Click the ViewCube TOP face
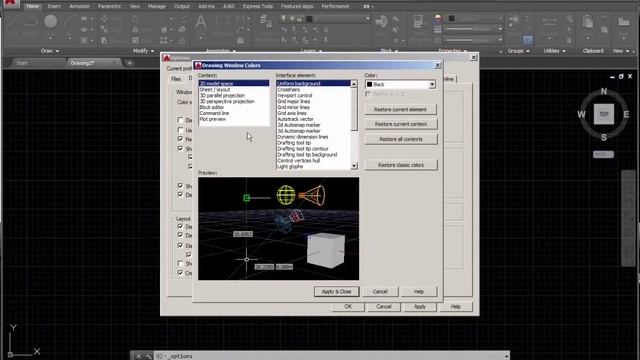 604,114
